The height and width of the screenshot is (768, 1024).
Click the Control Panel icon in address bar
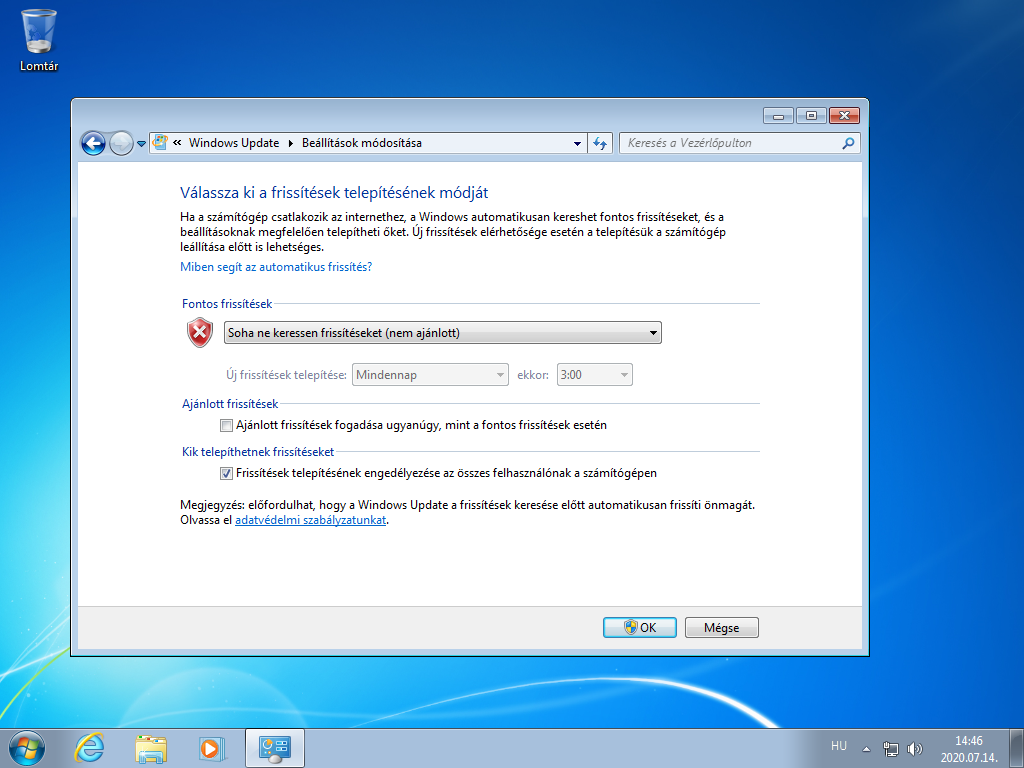point(160,142)
